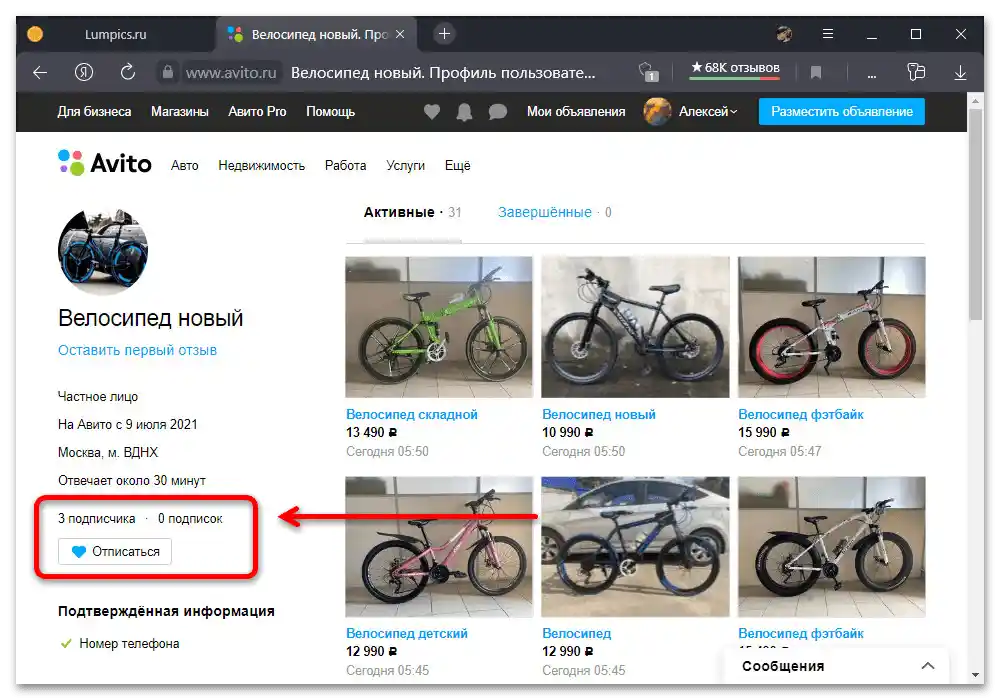Open browser downloads arrow icon
Image resolution: width=1000 pixels, height=700 pixels.
point(960,73)
